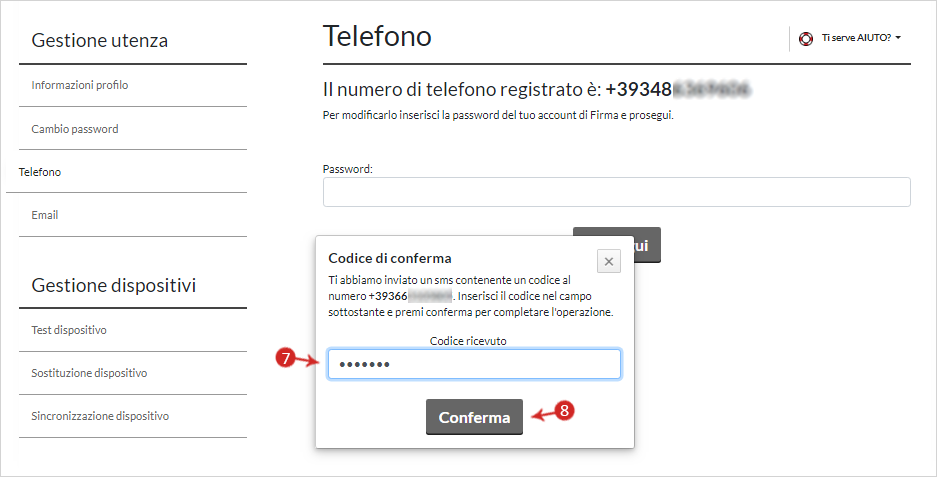Open Sincronizzazione dispositivo
Viewport: 937px width, 477px height.
coord(100,415)
